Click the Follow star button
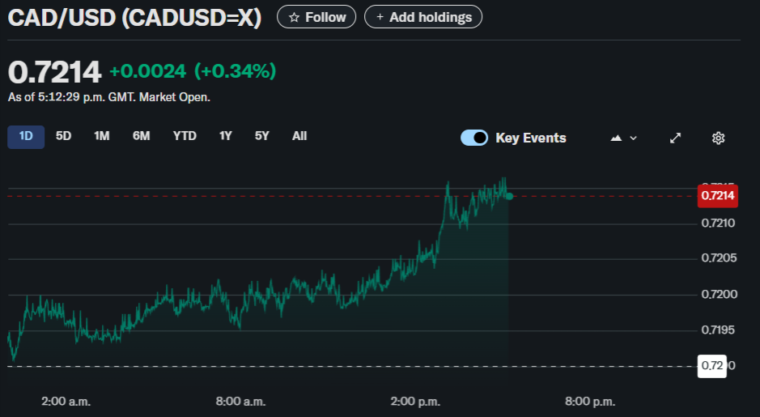The width and height of the screenshot is (760, 417). pyautogui.click(x=316, y=17)
